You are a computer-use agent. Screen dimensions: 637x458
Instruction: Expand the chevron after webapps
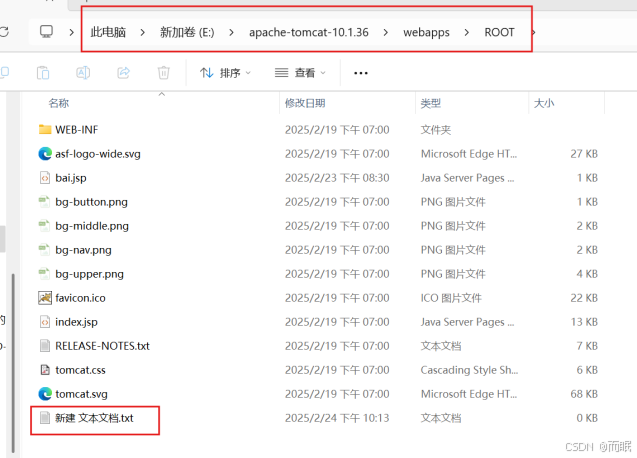point(466,32)
